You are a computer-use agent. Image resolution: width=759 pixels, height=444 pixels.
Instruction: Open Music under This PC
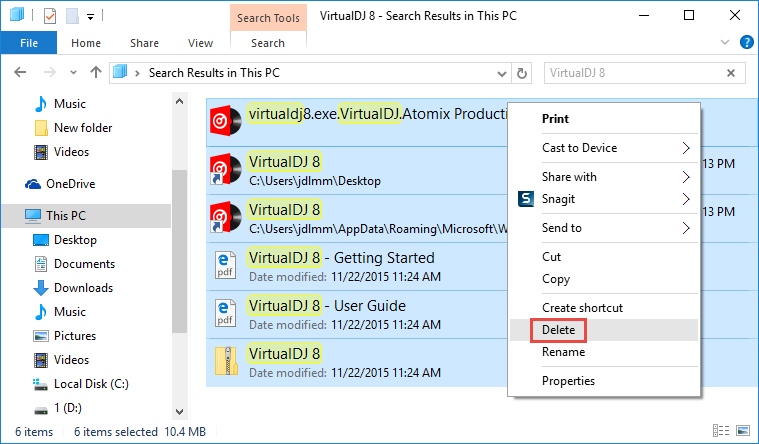pyautogui.click(x=61, y=312)
